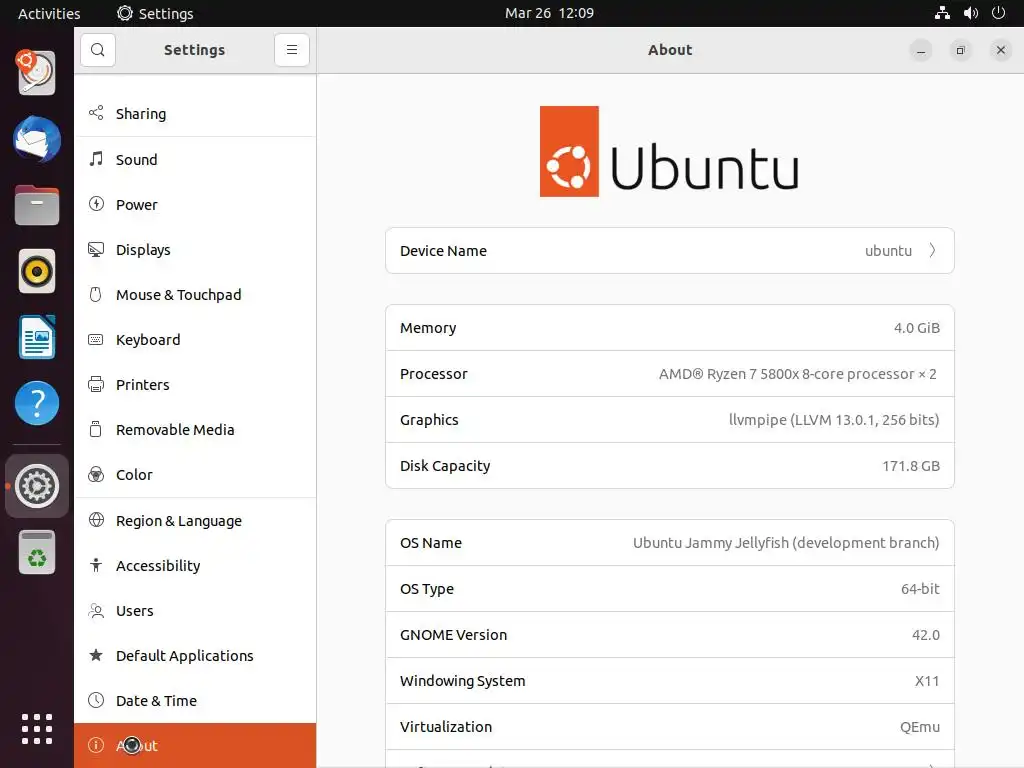Select the Sound speaker icon in sidebar
Viewport: 1024px width, 768px height.
pyautogui.click(x=96, y=159)
